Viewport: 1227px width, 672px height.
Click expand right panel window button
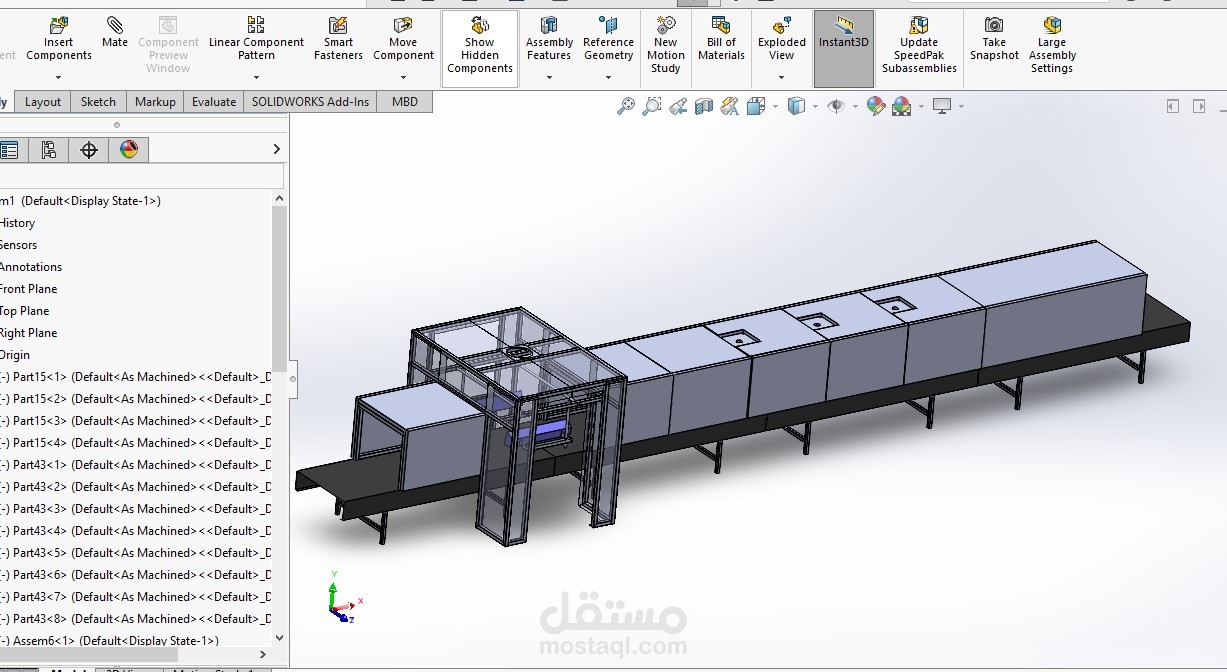click(x=1199, y=106)
